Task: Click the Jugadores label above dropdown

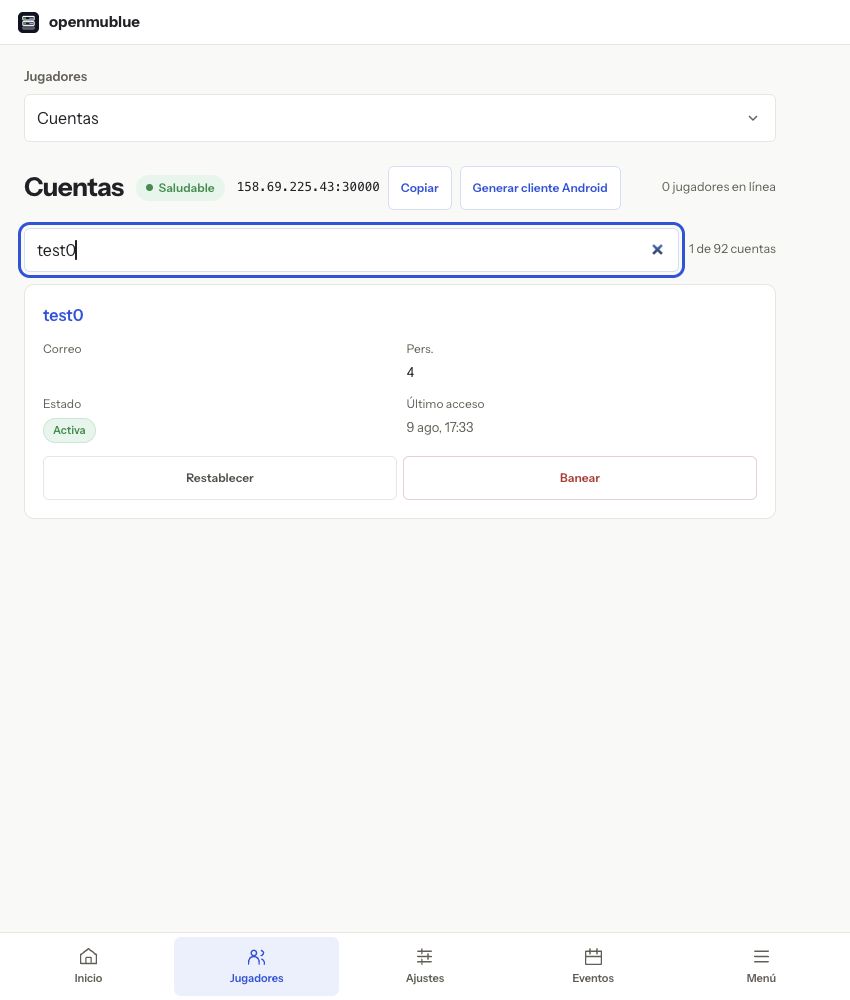Action: click(55, 77)
